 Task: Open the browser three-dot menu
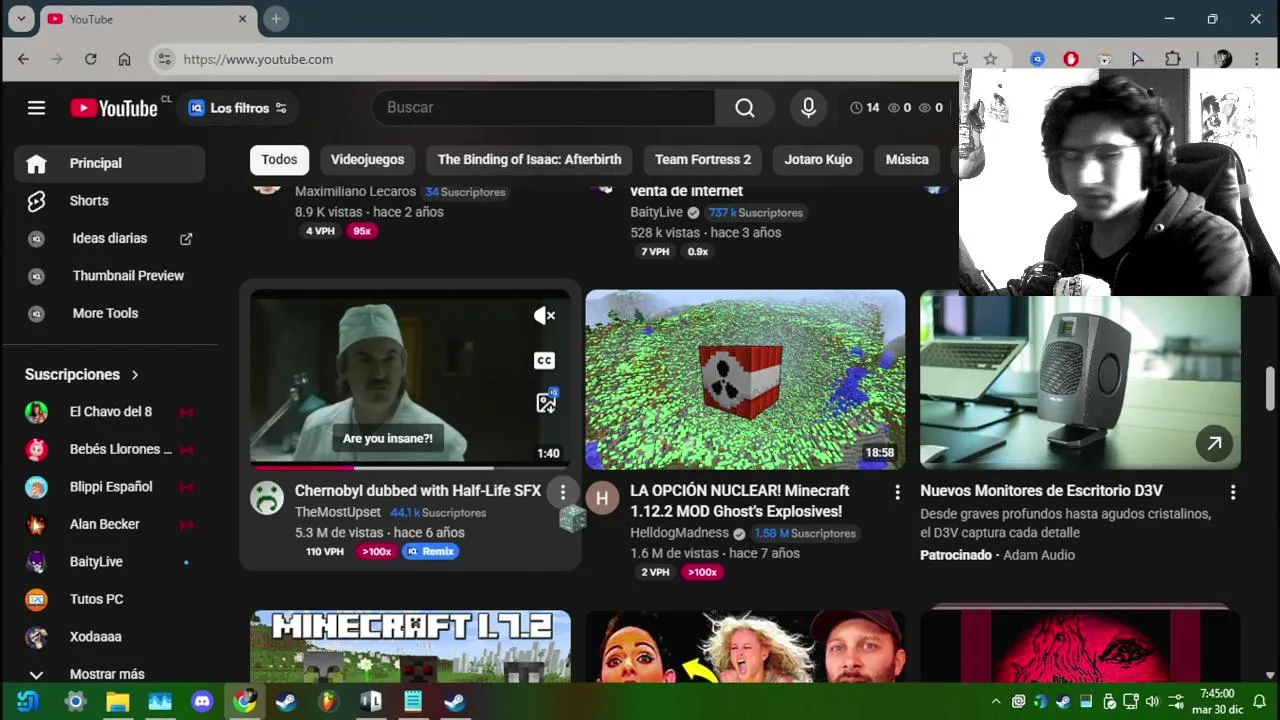[x=1257, y=59]
